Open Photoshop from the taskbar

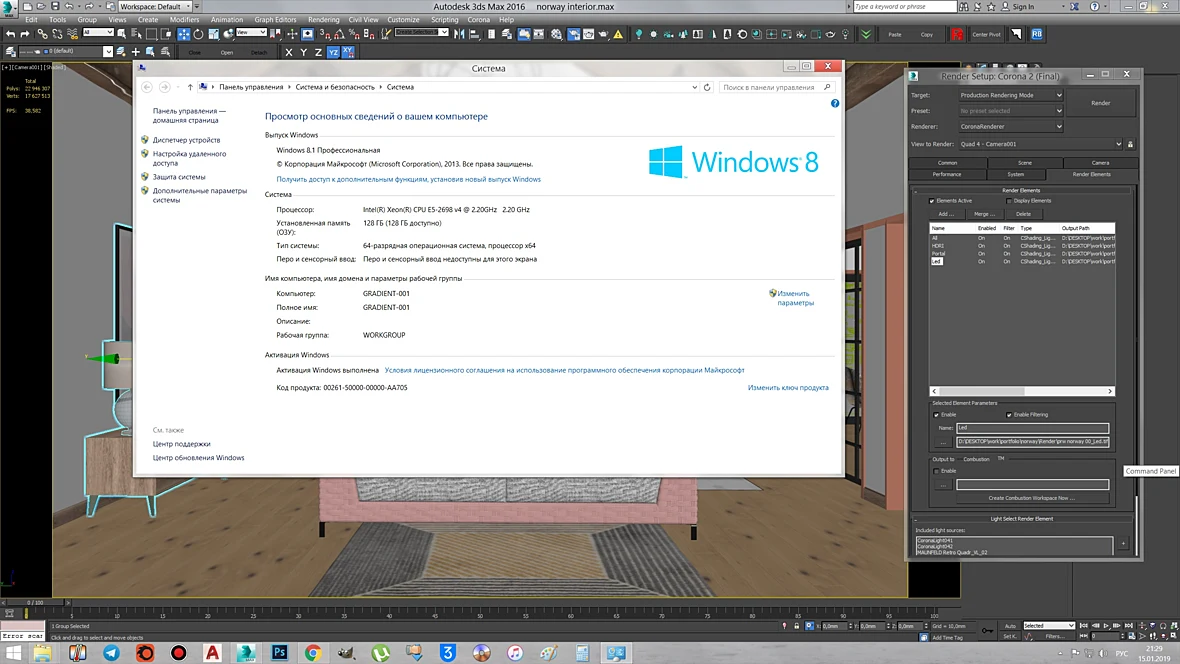point(279,653)
